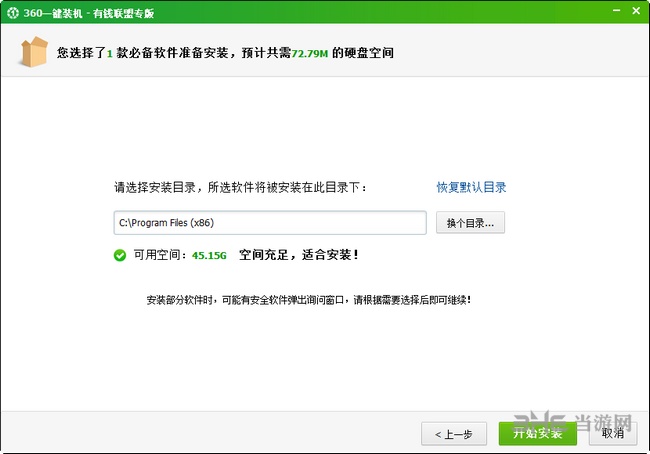Click the text 空间充足，适合安装！
The width and height of the screenshot is (650, 454).
[299, 255]
